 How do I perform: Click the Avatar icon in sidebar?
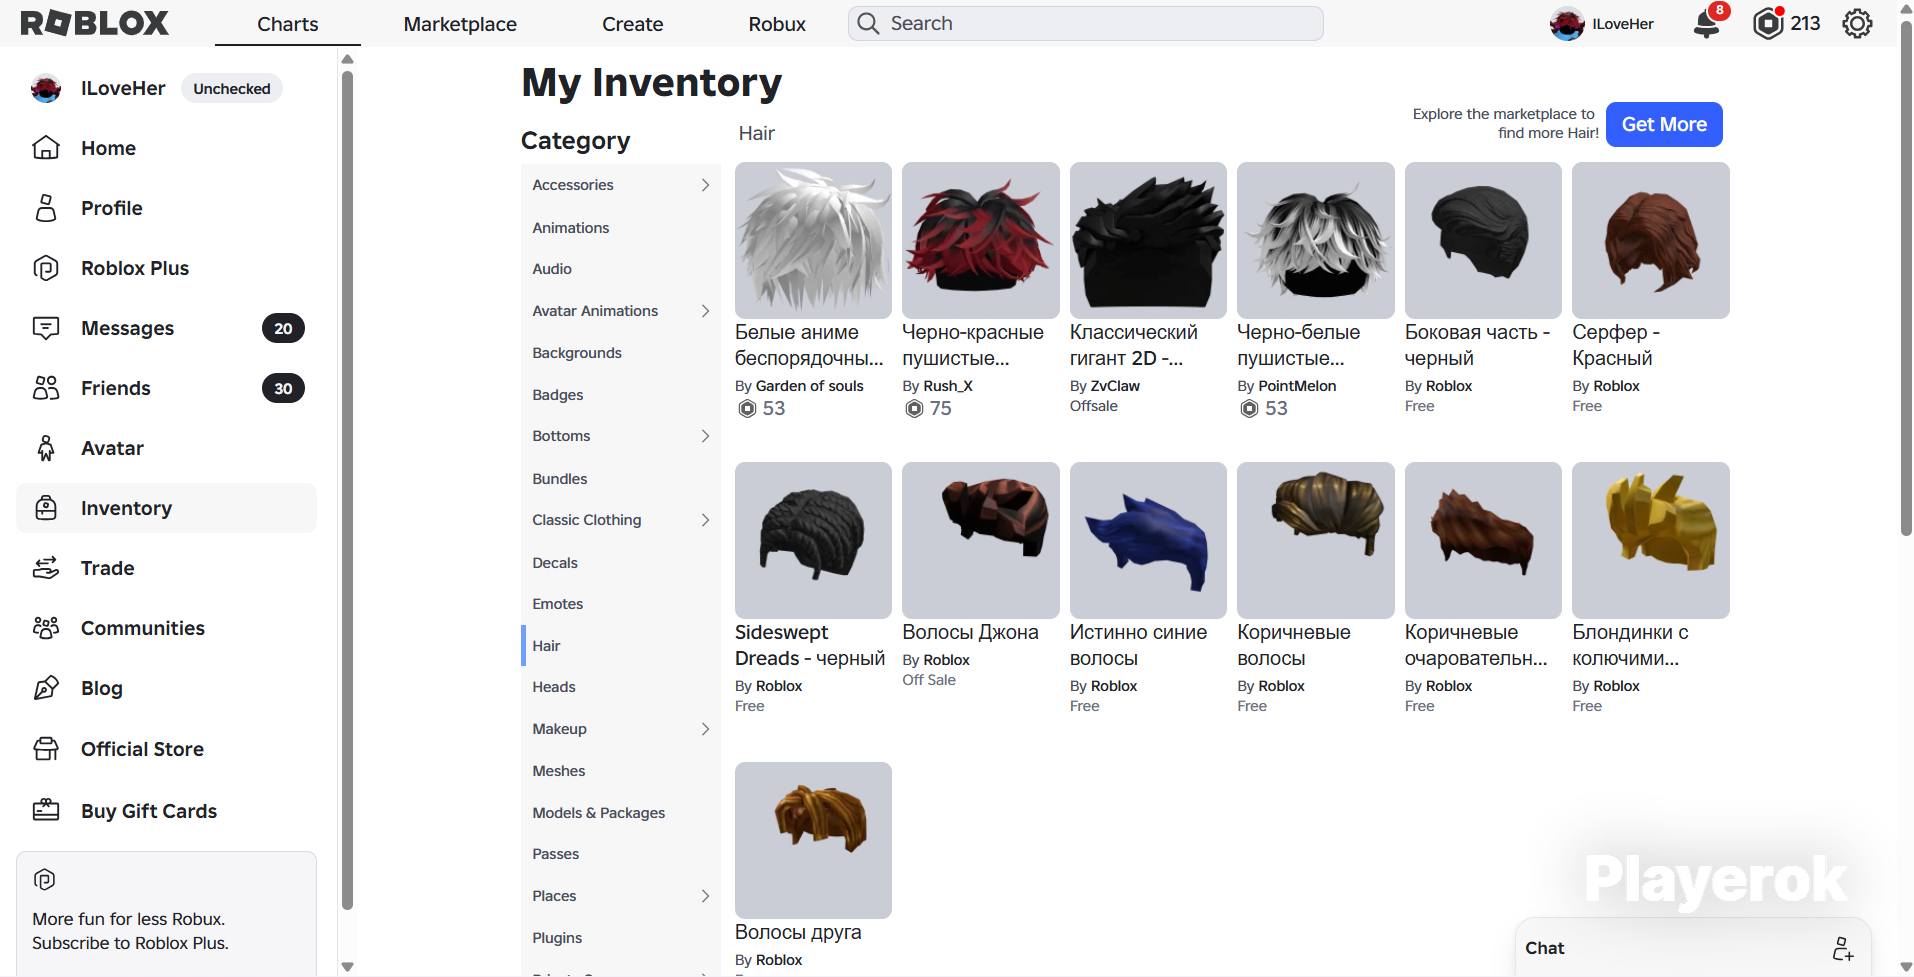[x=46, y=448]
